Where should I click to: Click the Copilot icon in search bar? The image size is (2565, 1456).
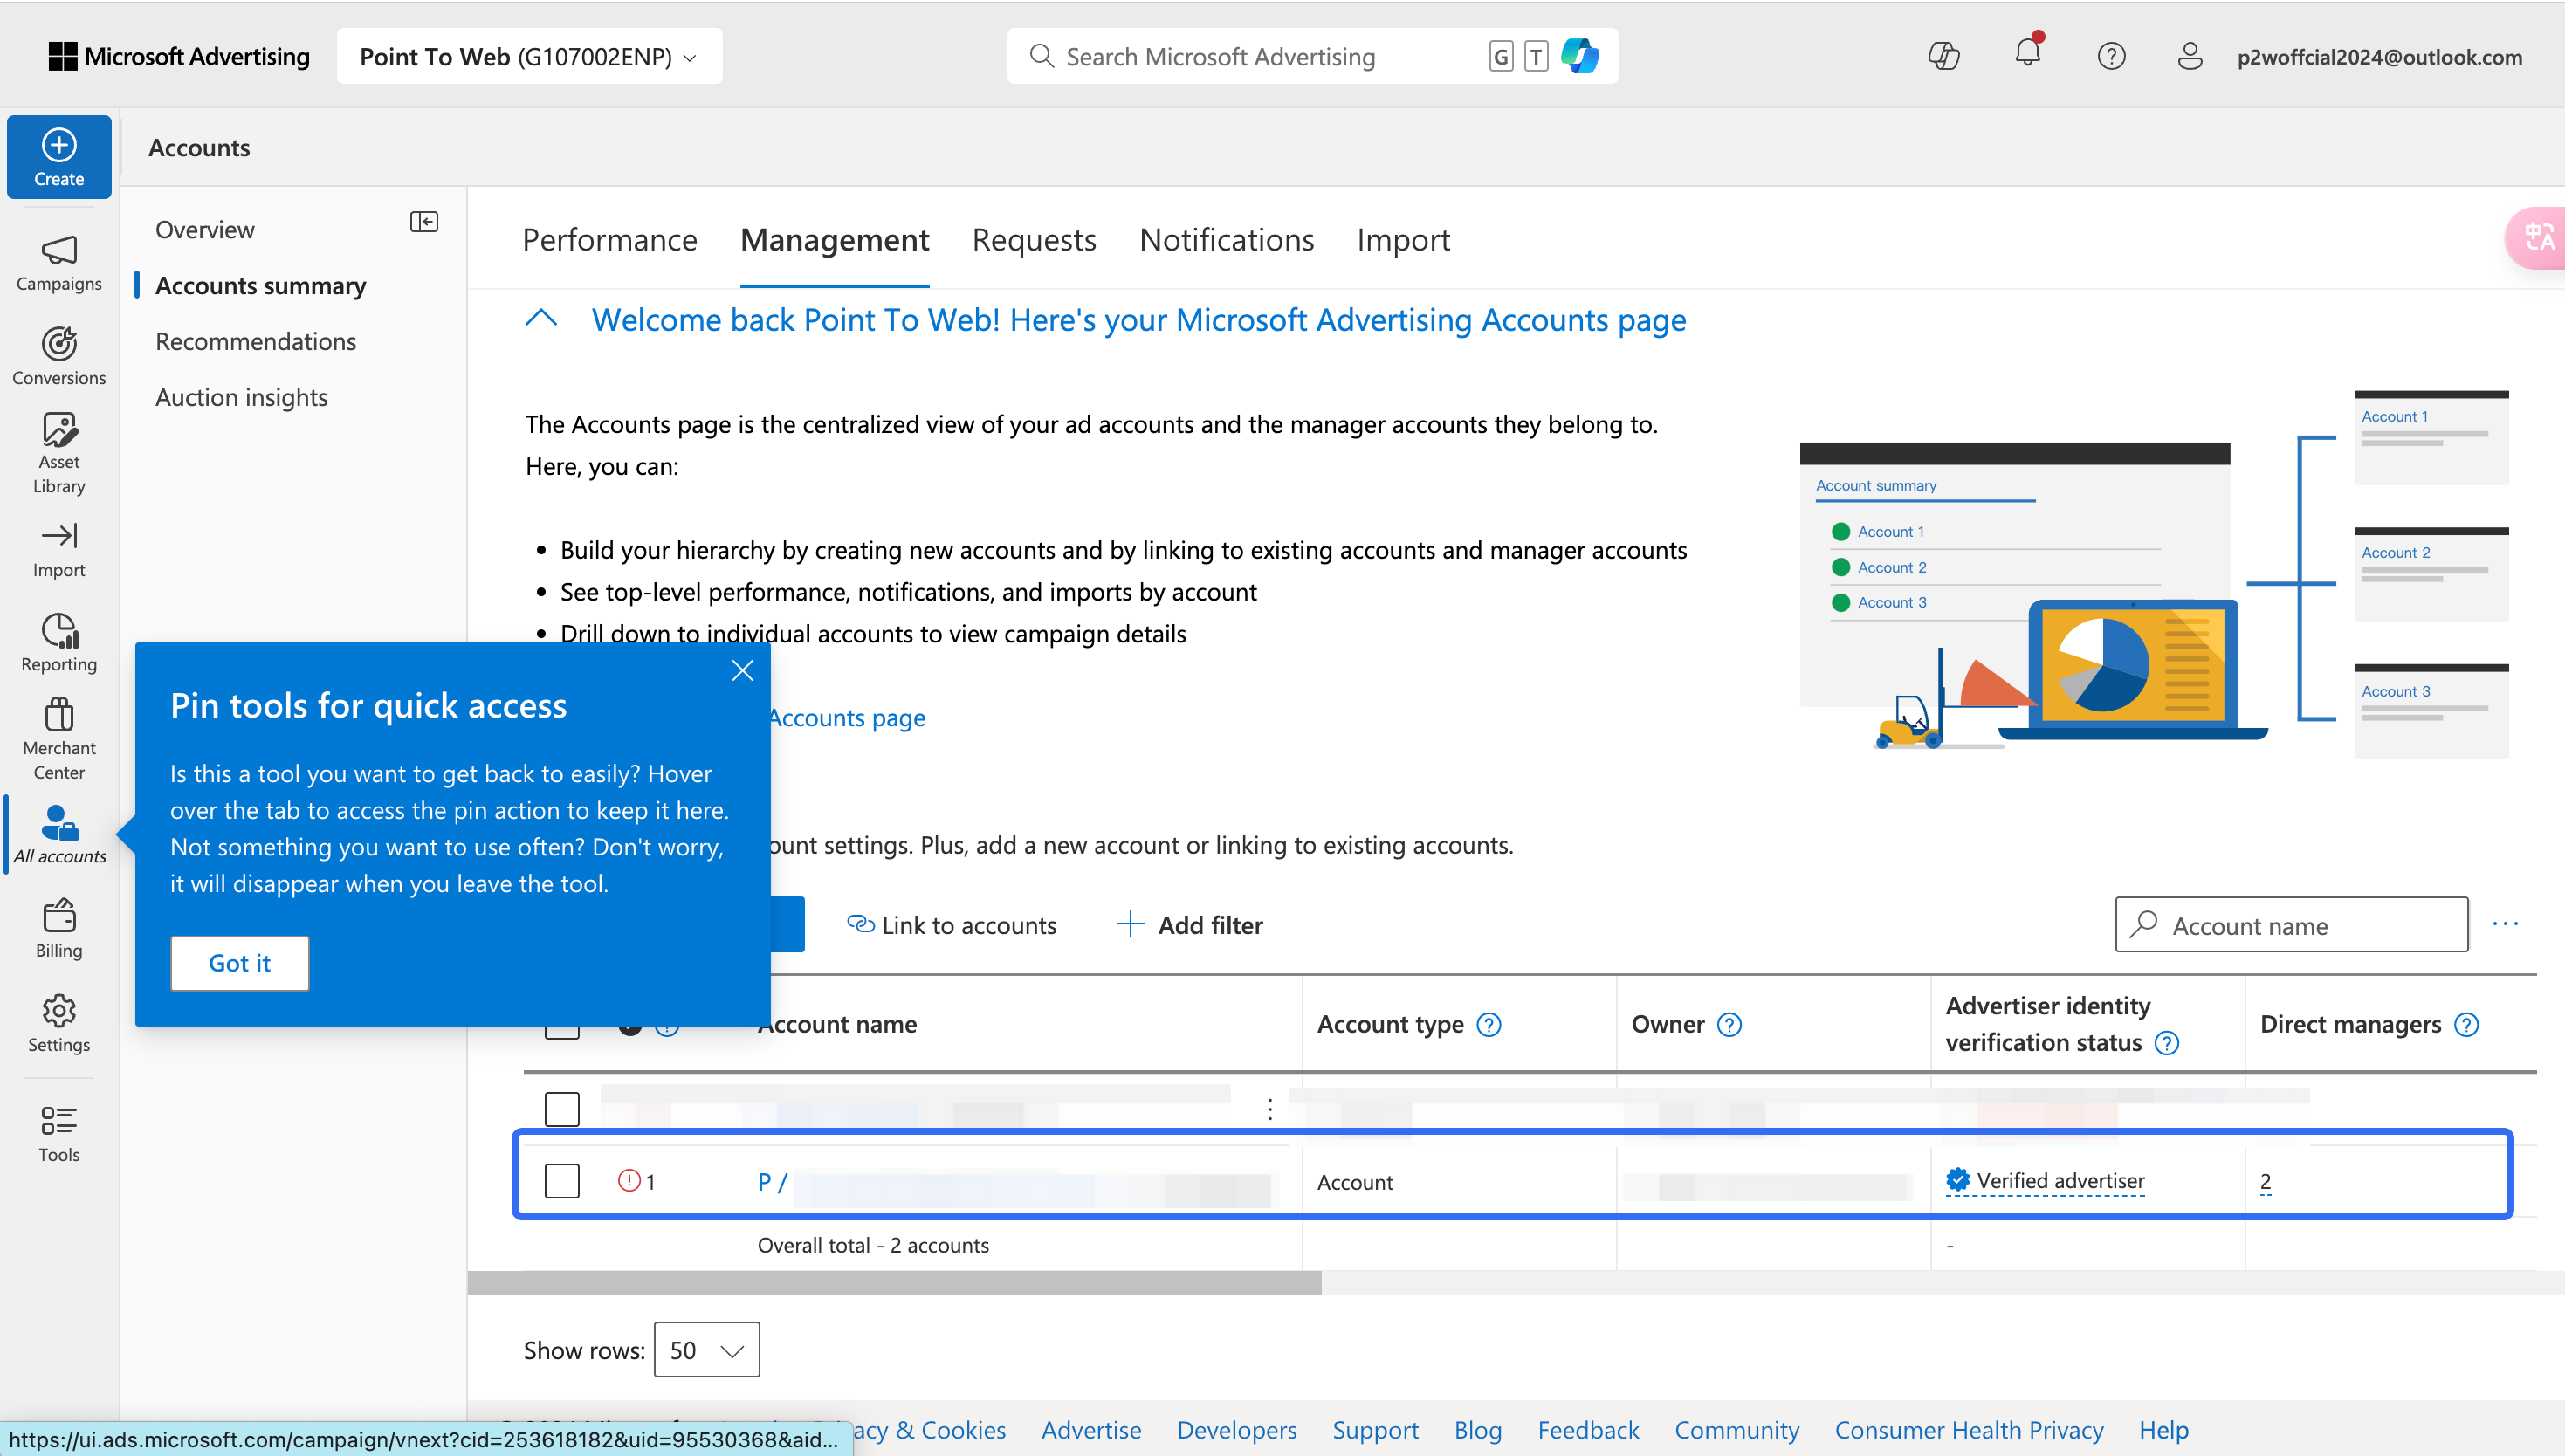(1580, 56)
